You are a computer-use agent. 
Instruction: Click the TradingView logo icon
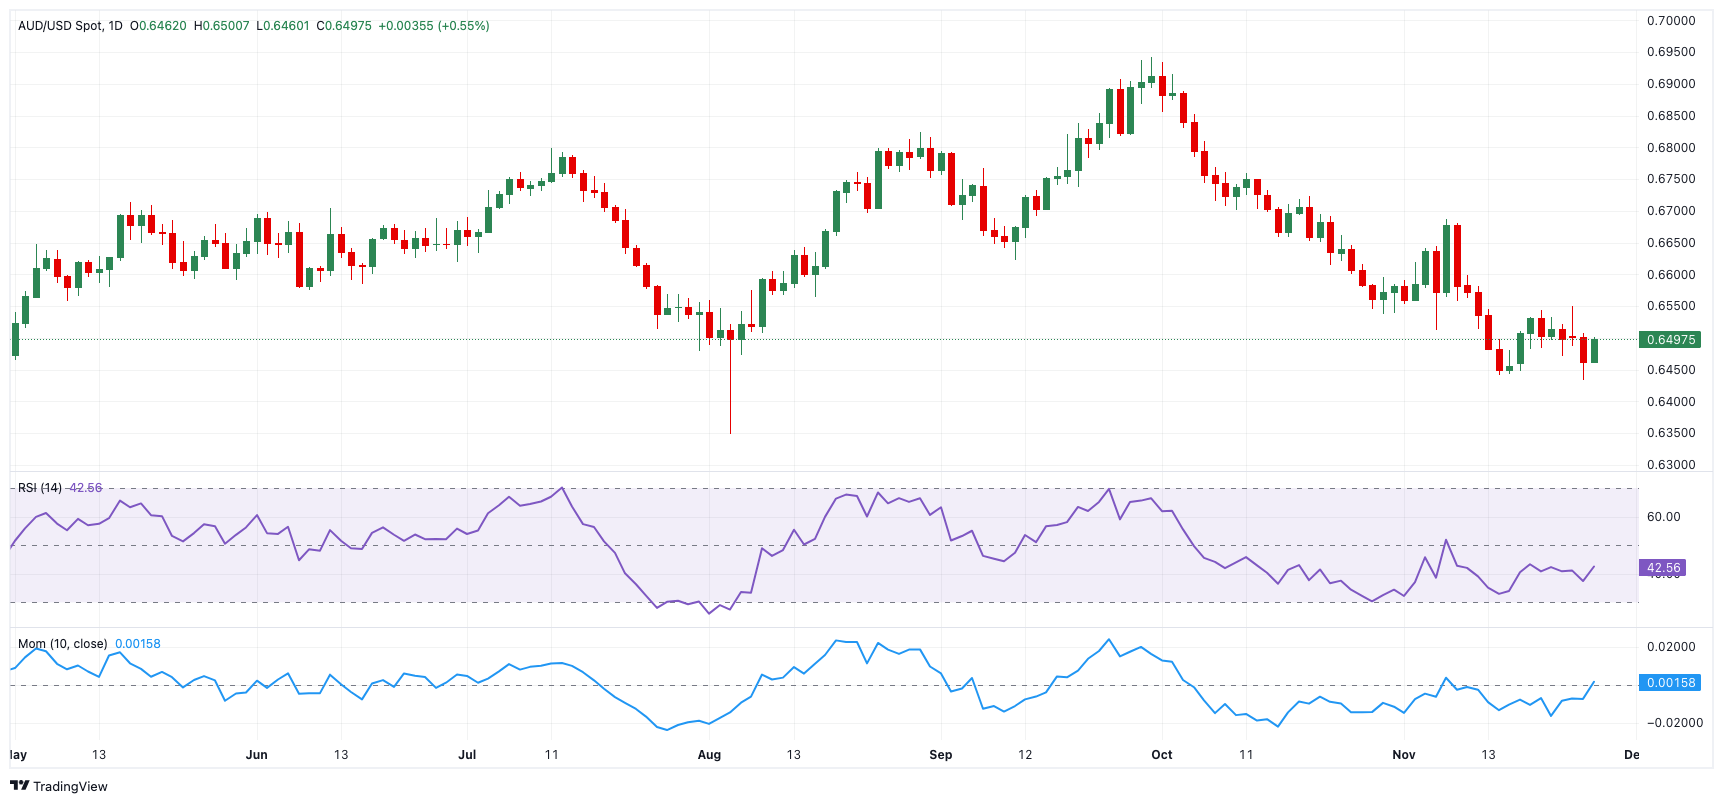tap(19, 786)
